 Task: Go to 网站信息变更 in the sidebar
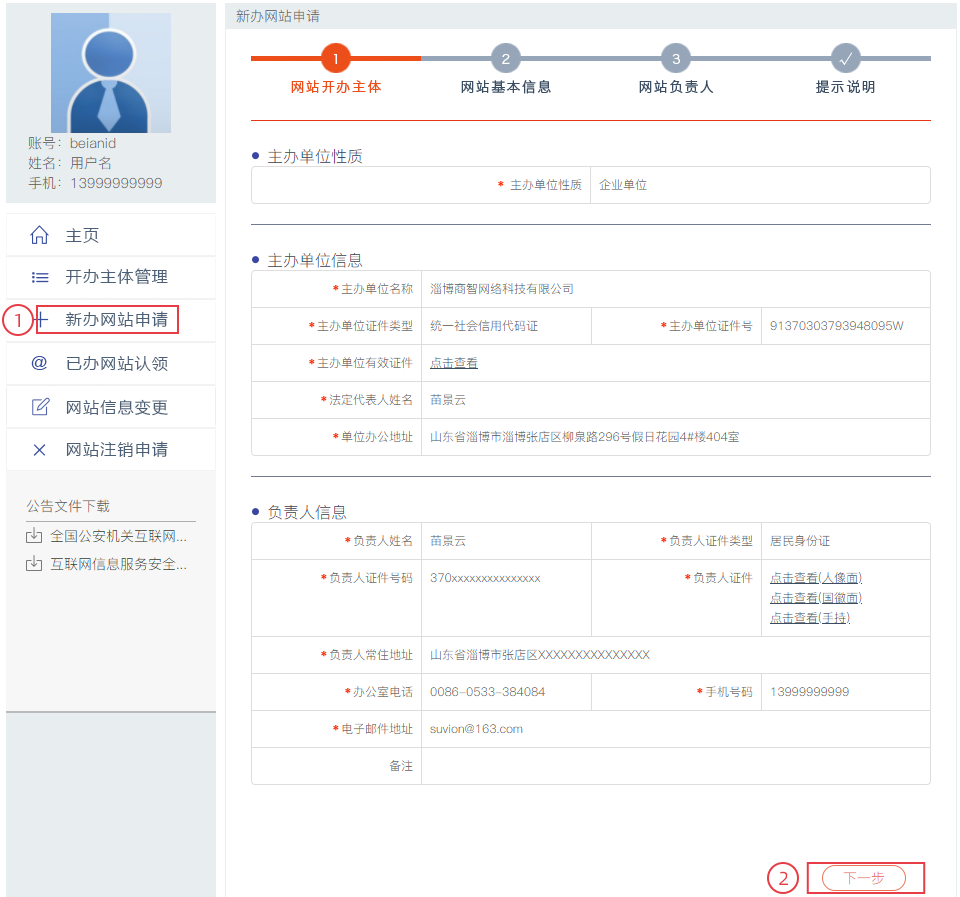coord(111,407)
